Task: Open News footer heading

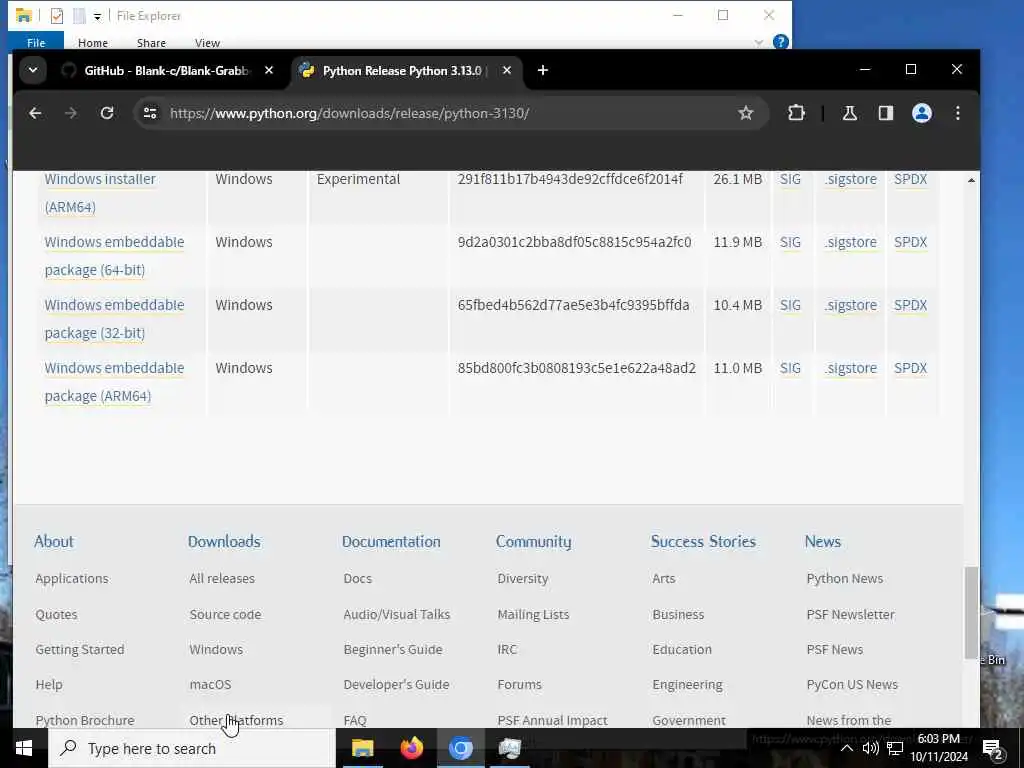Action: [822, 541]
